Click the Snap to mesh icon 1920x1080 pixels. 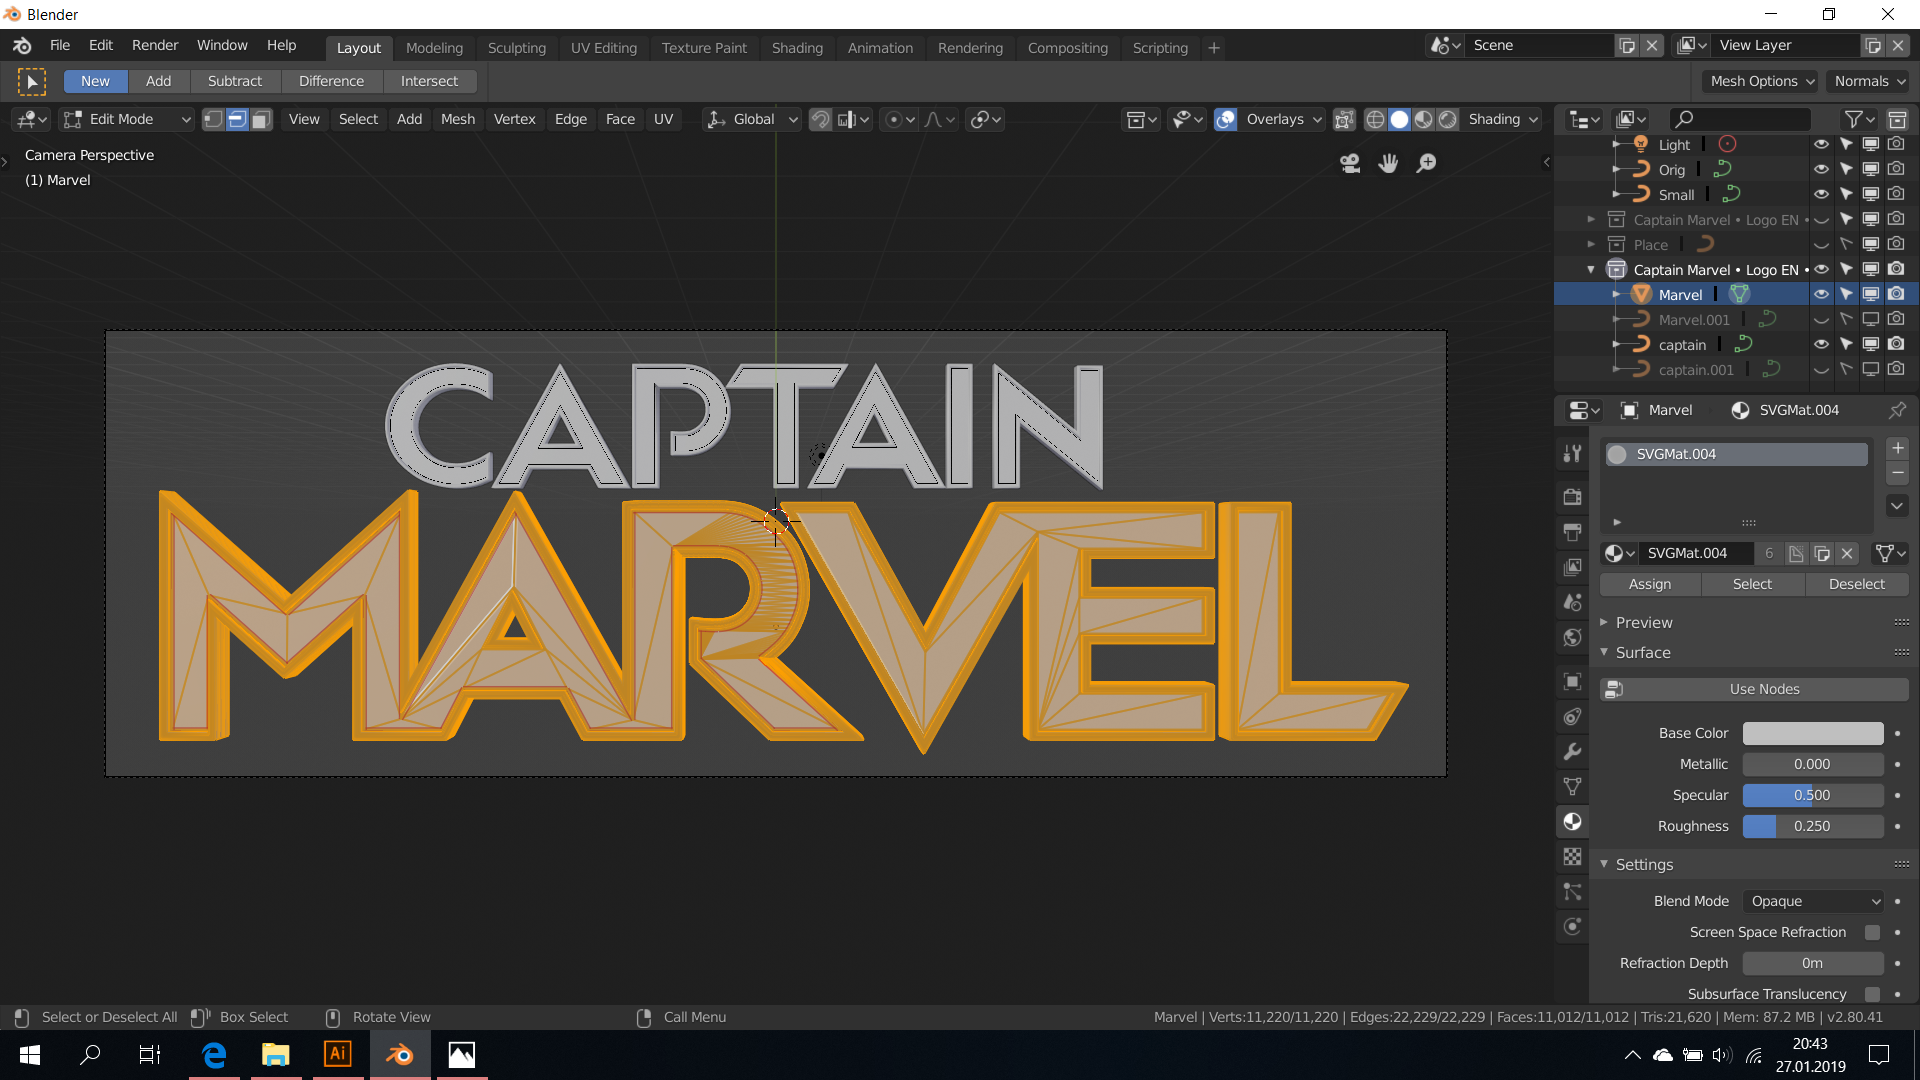tap(819, 119)
